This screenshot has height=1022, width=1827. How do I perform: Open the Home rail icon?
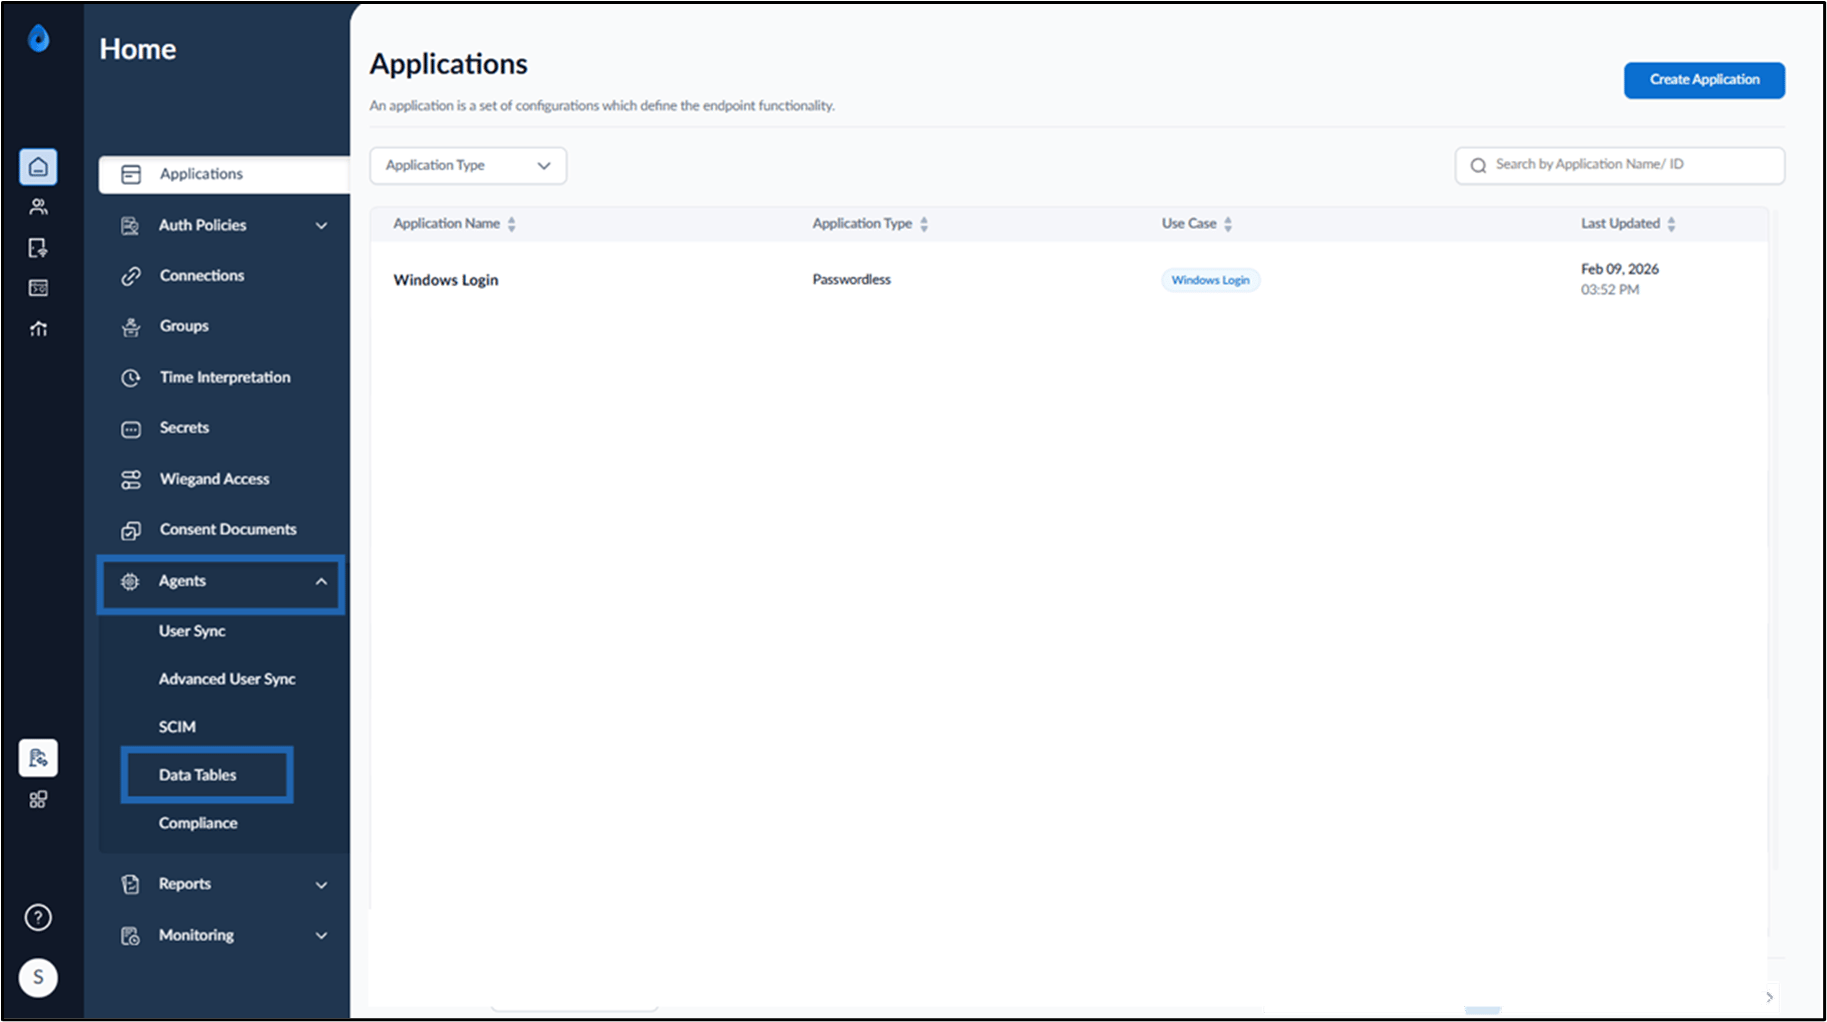click(38, 166)
